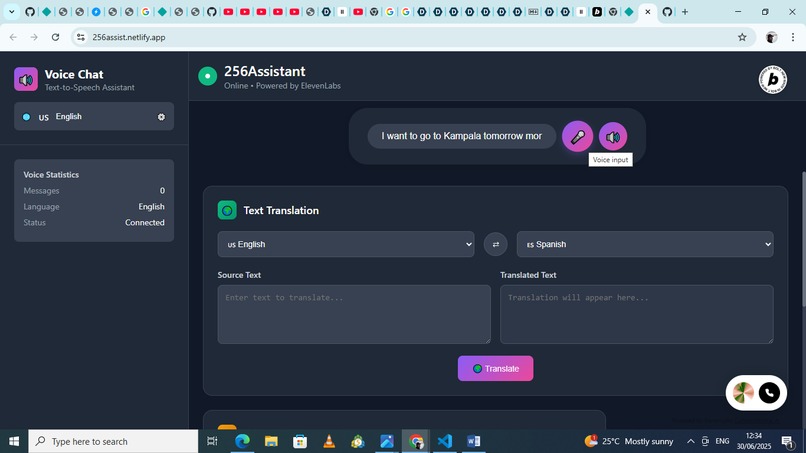
Task: Click the Source Text box
Action: click(354, 314)
